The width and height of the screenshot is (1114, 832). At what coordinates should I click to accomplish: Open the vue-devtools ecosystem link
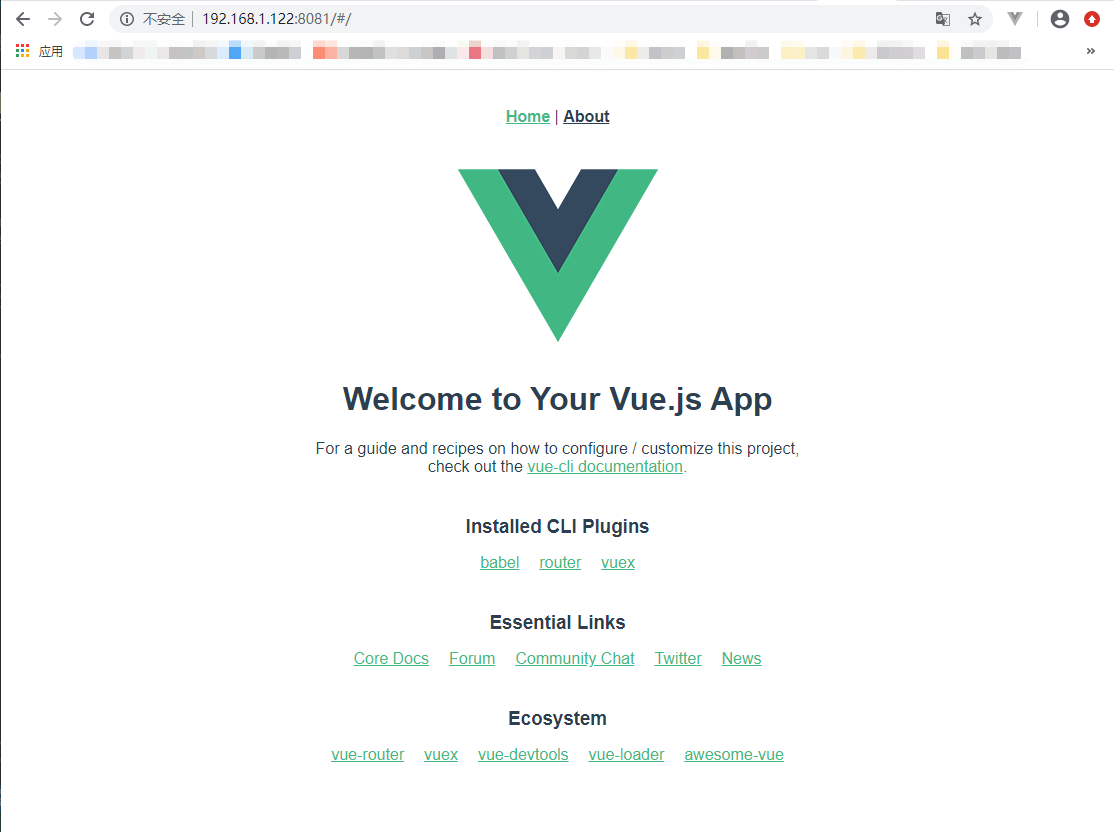523,755
